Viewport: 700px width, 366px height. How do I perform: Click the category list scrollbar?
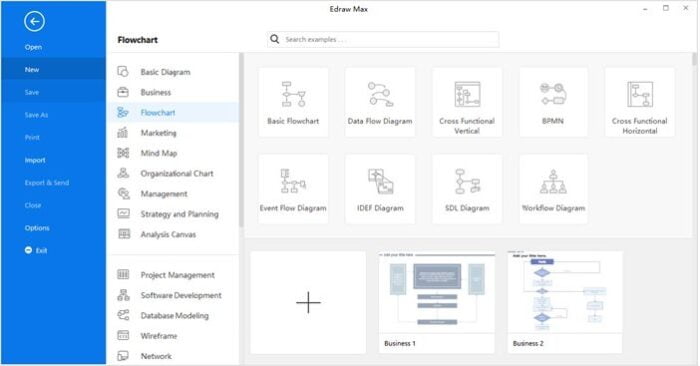(x=241, y=140)
